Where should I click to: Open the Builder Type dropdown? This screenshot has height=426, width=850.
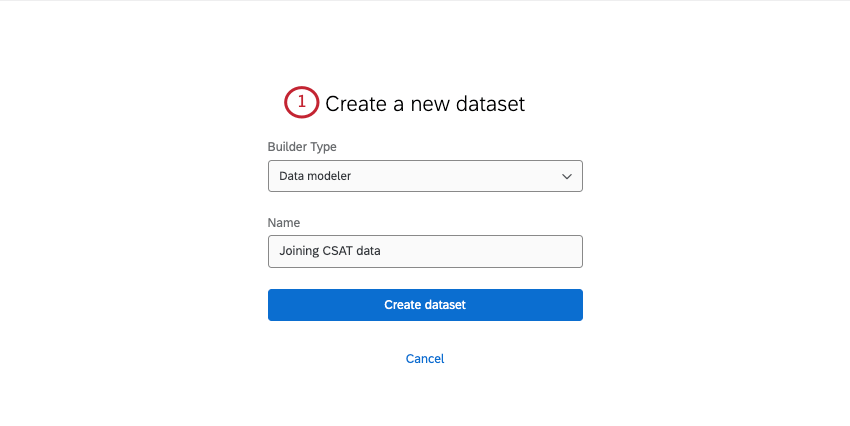click(425, 176)
